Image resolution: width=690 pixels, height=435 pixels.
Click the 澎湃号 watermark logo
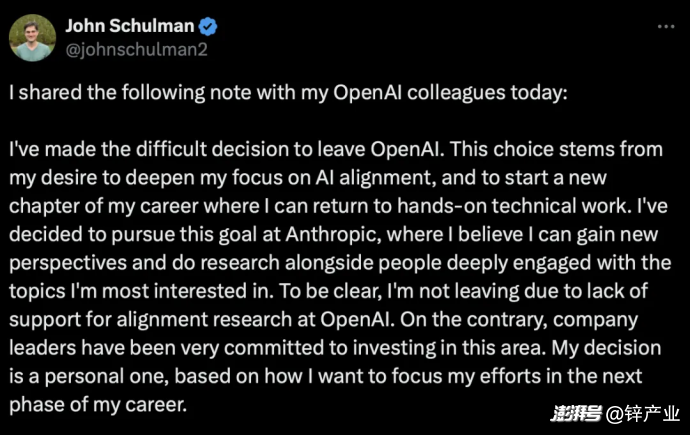(576, 413)
